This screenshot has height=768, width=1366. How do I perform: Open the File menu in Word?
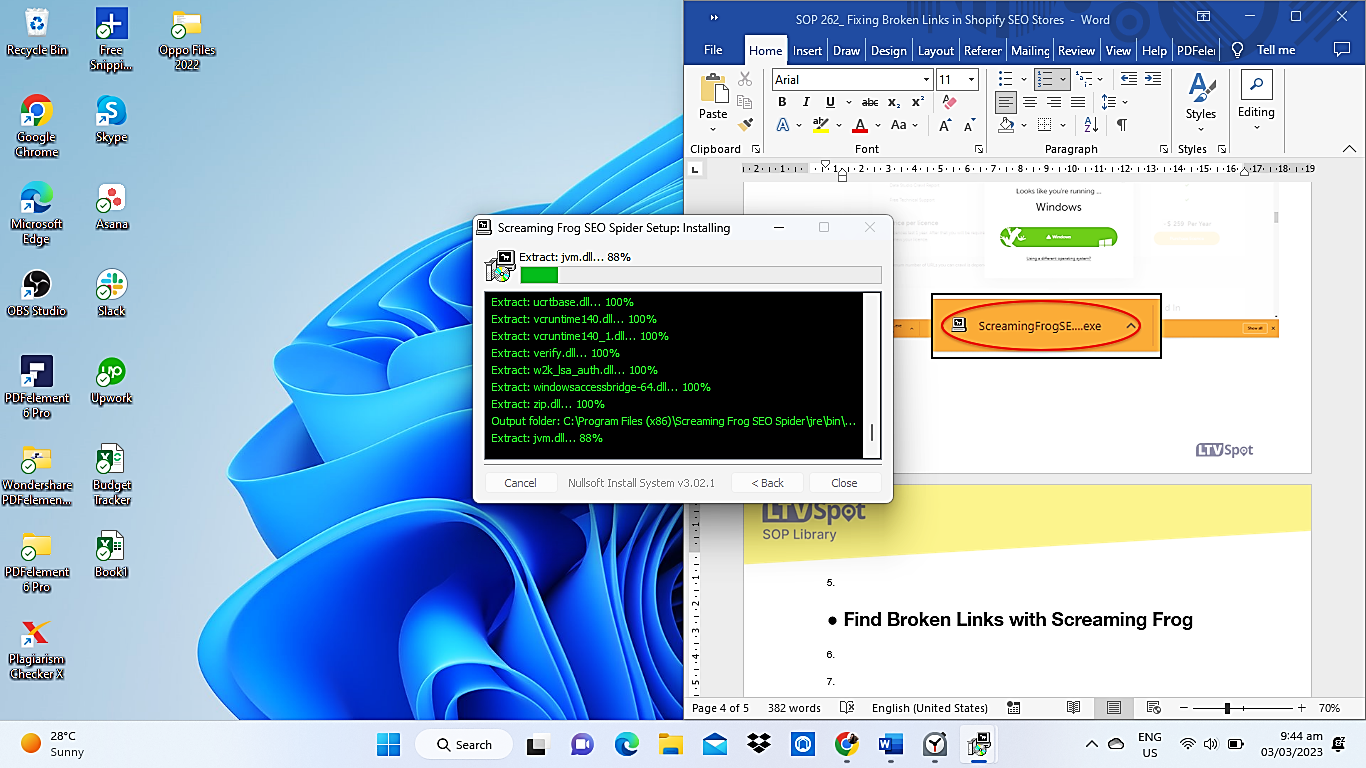713,50
